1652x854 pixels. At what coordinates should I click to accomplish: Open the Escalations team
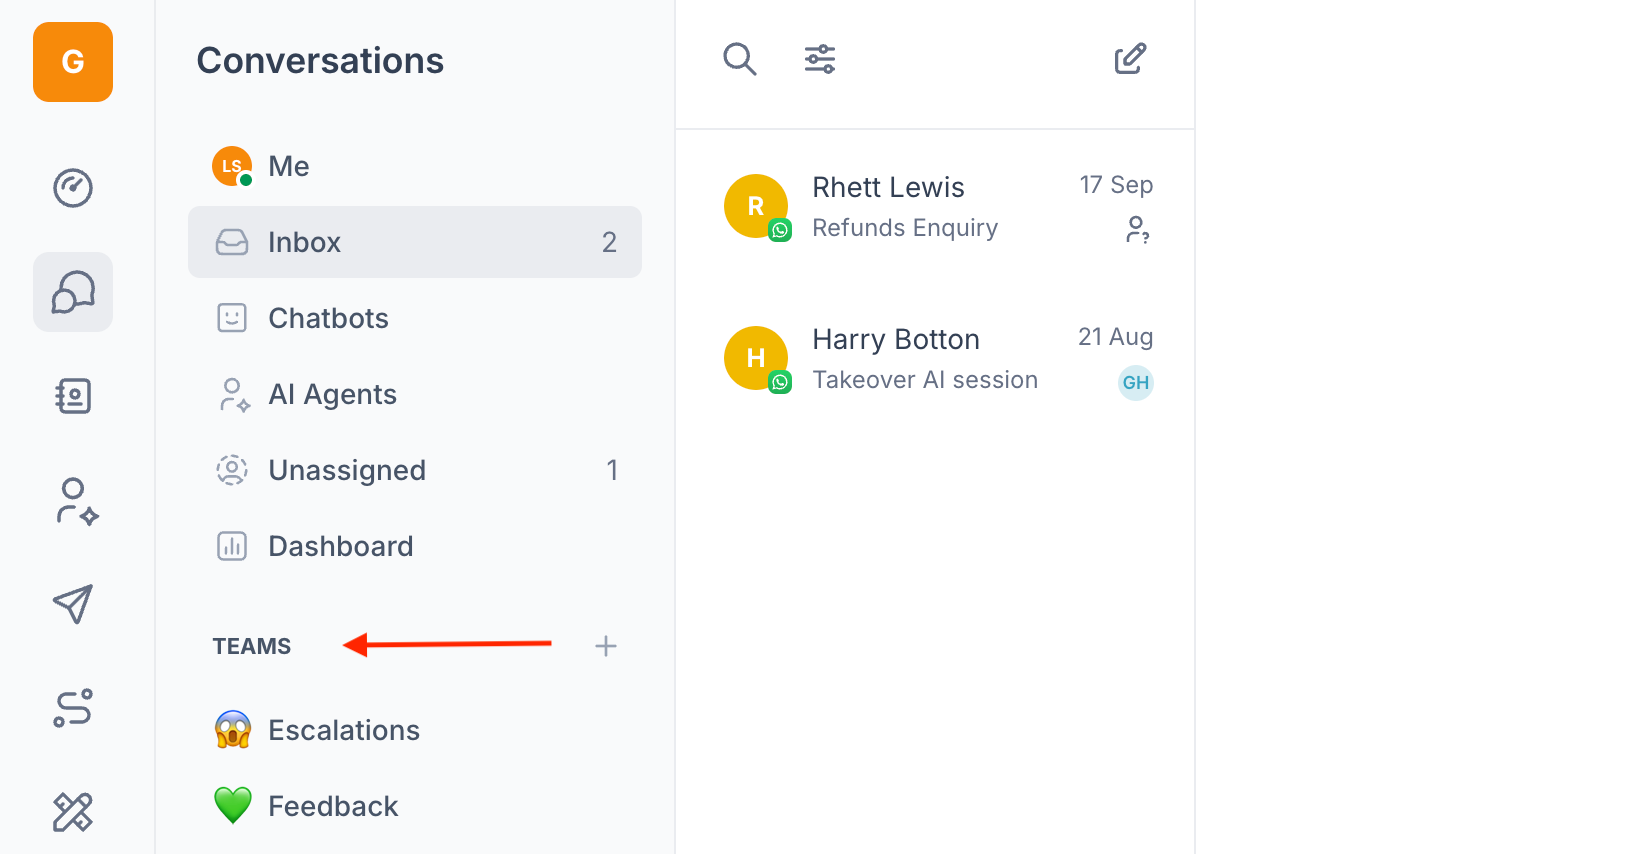[343, 730]
